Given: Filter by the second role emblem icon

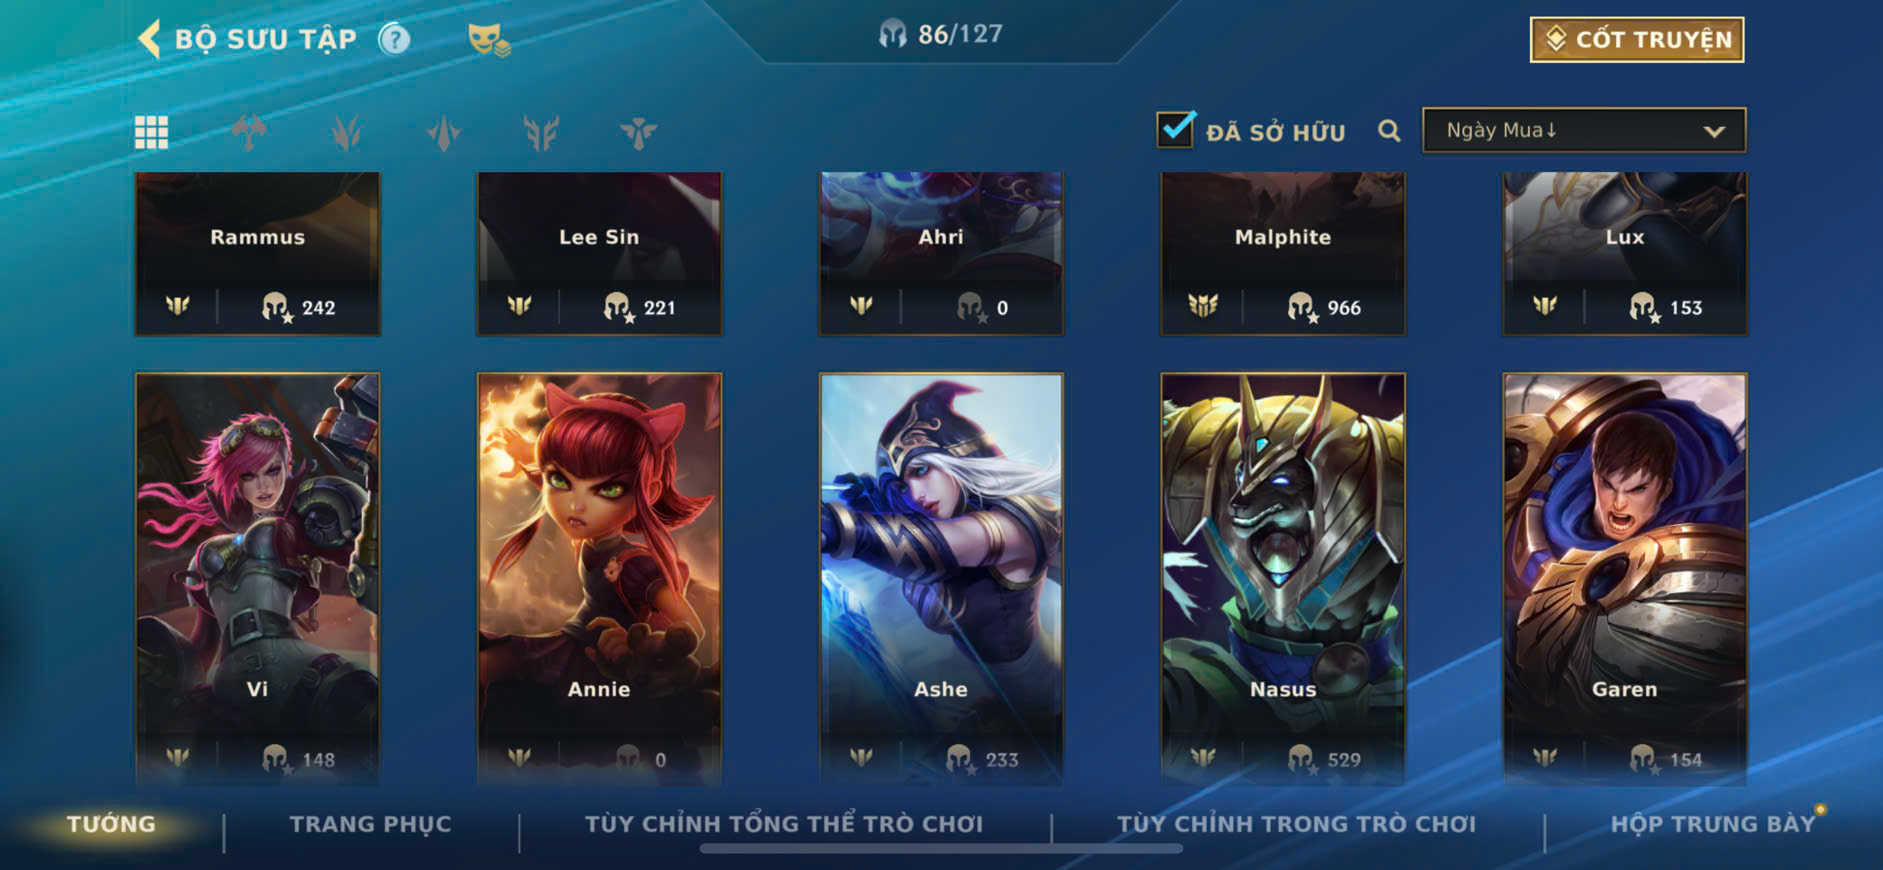Looking at the screenshot, I should [x=346, y=132].
